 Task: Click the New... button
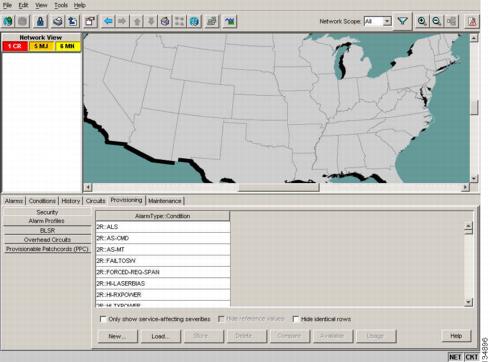tap(117, 336)
